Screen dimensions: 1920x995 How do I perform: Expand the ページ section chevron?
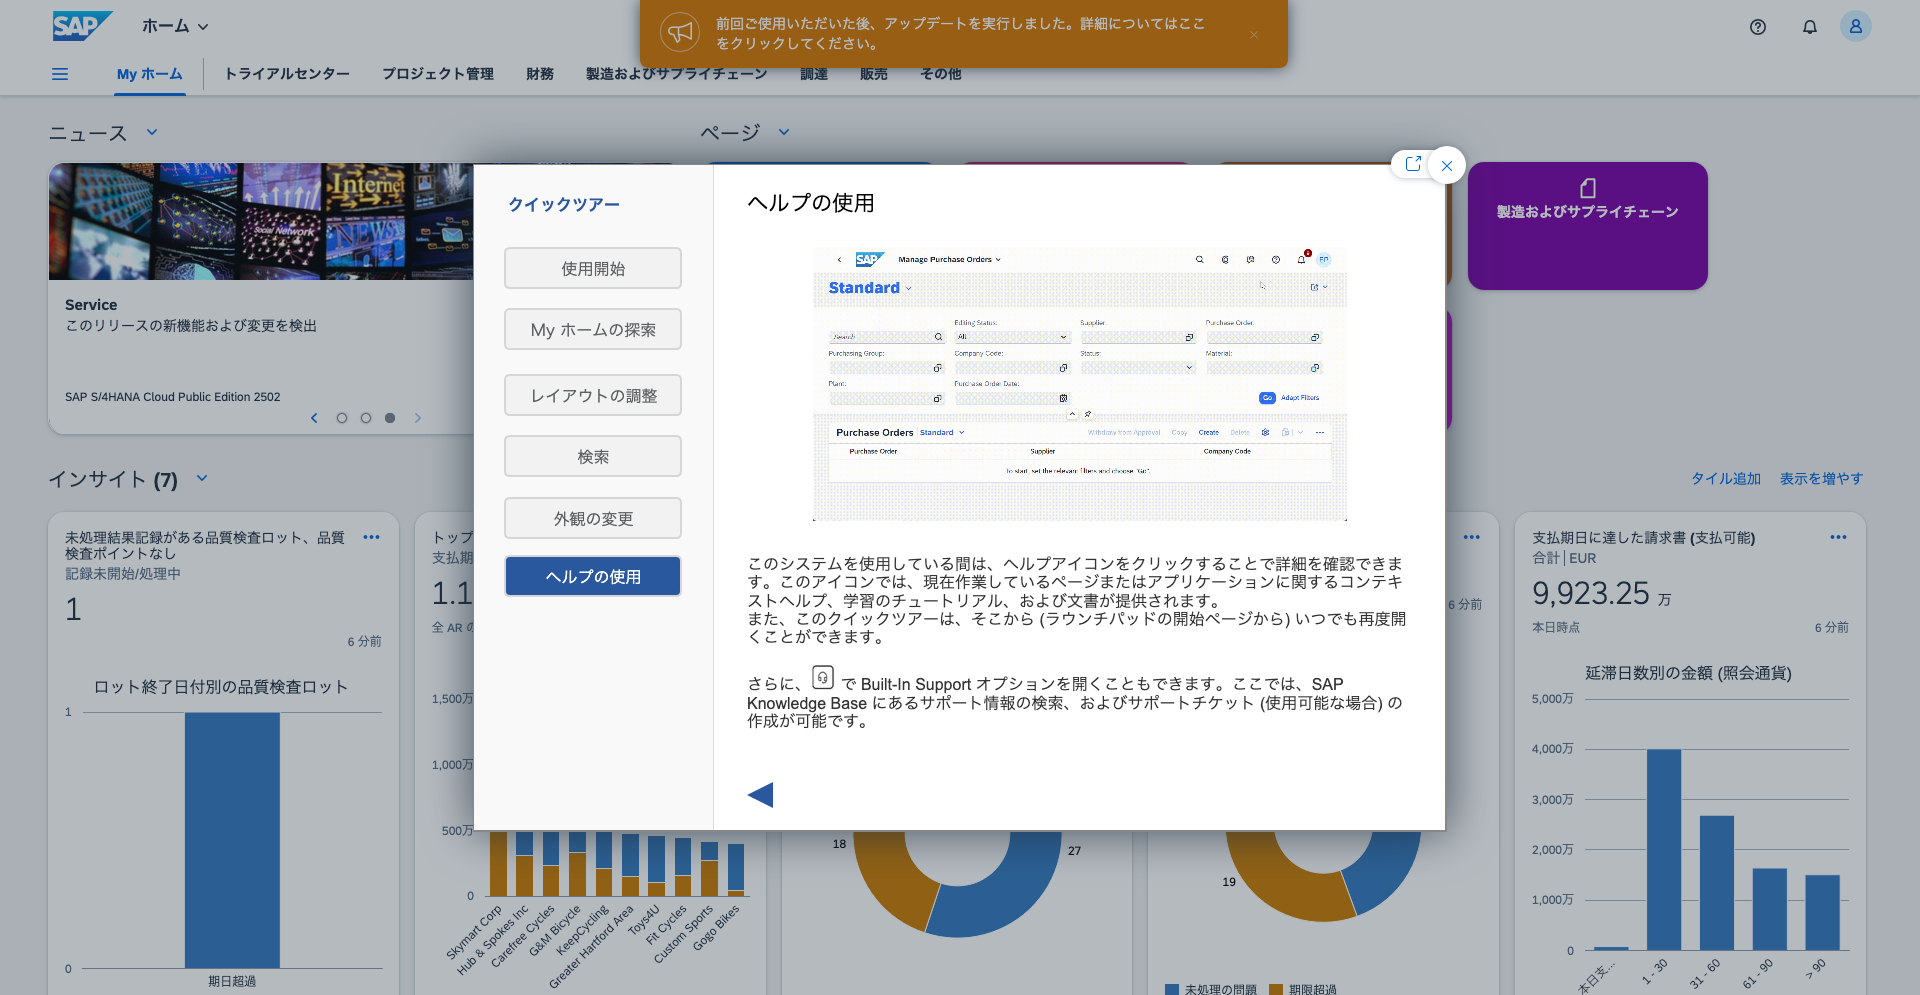[784, 132]
